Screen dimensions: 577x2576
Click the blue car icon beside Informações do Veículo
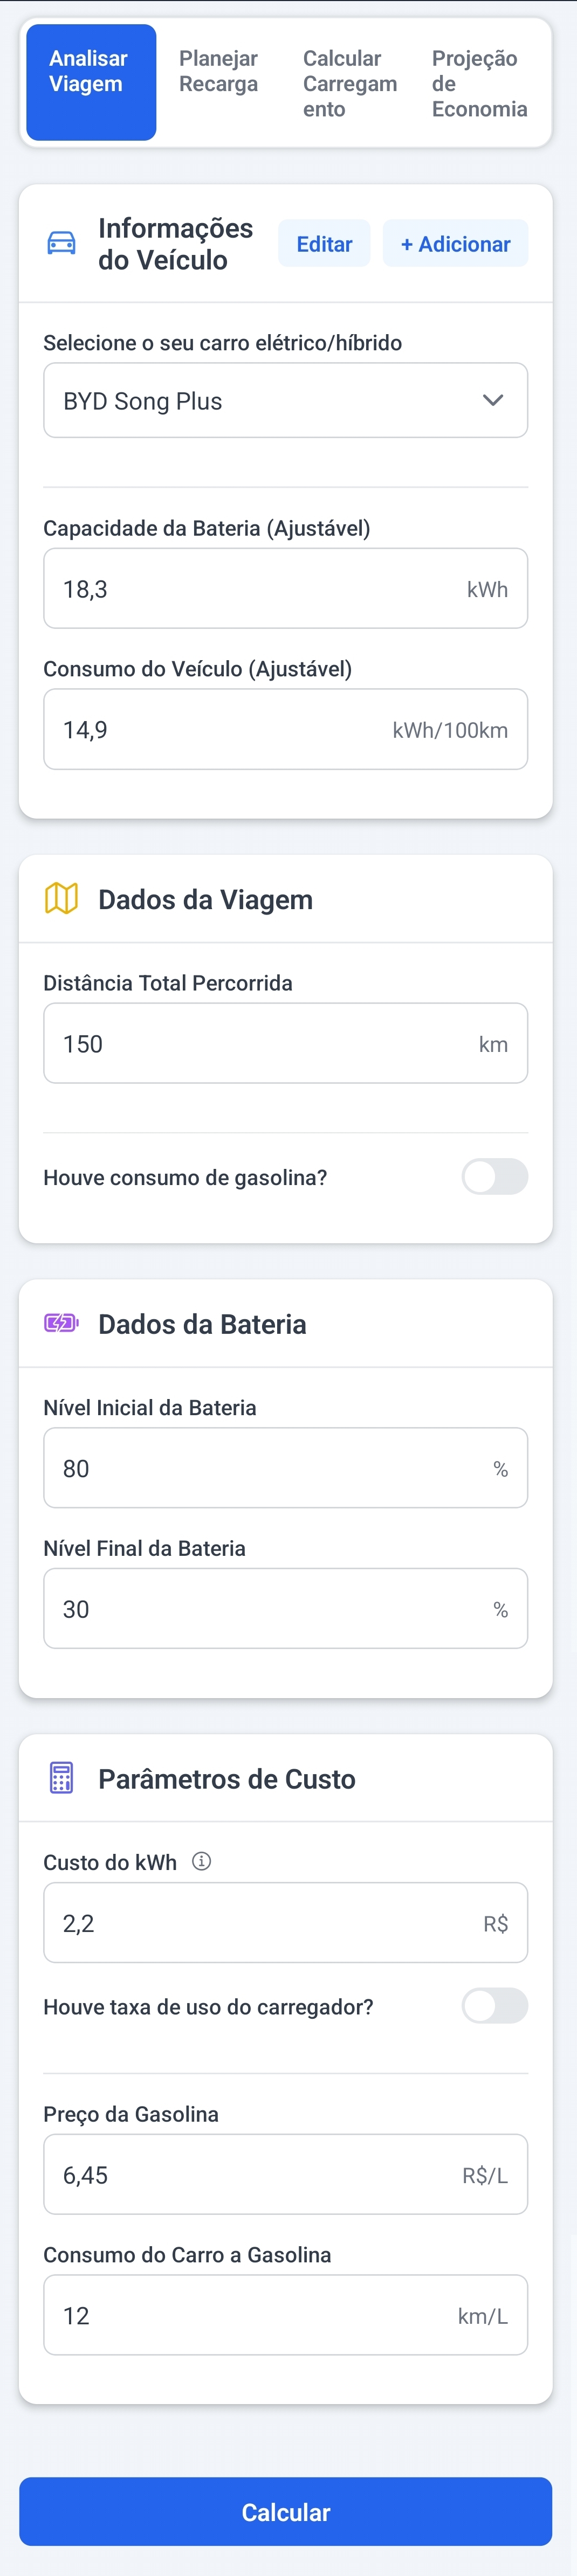point(60,243)
